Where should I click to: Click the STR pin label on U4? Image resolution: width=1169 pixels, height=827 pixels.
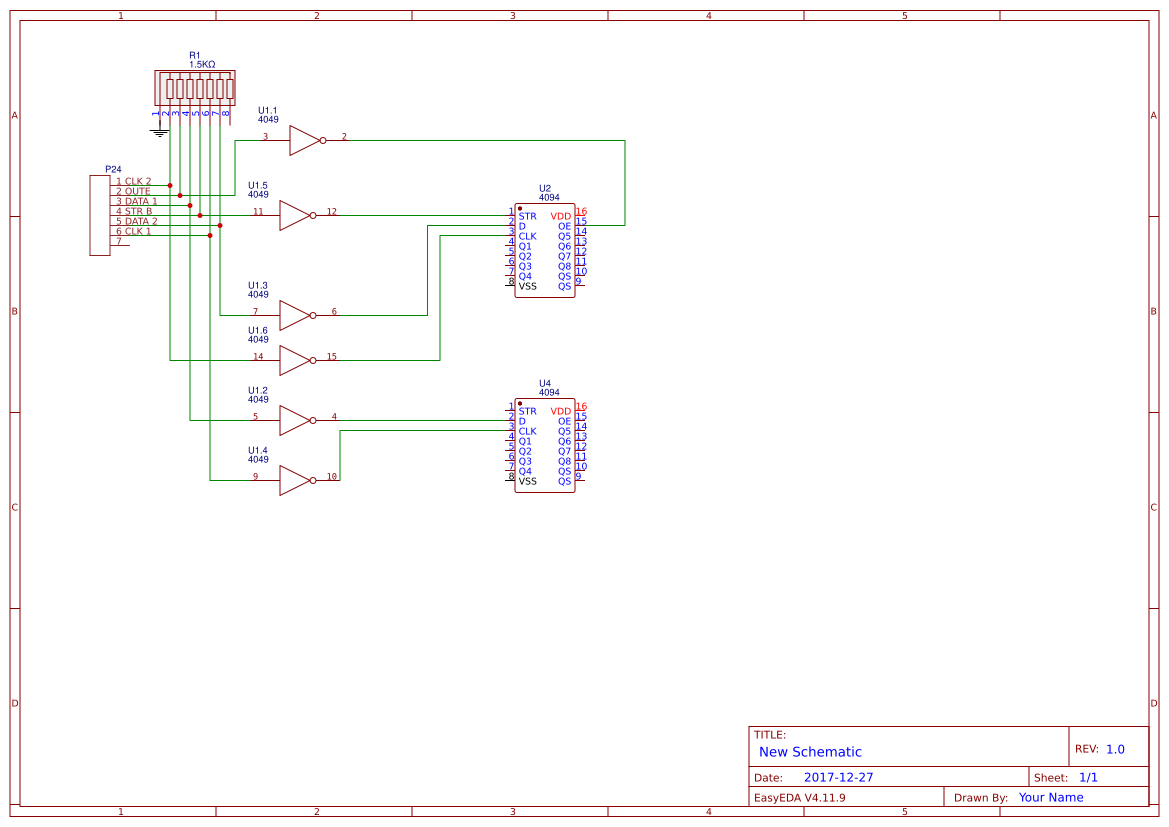(x=527, y=409)
